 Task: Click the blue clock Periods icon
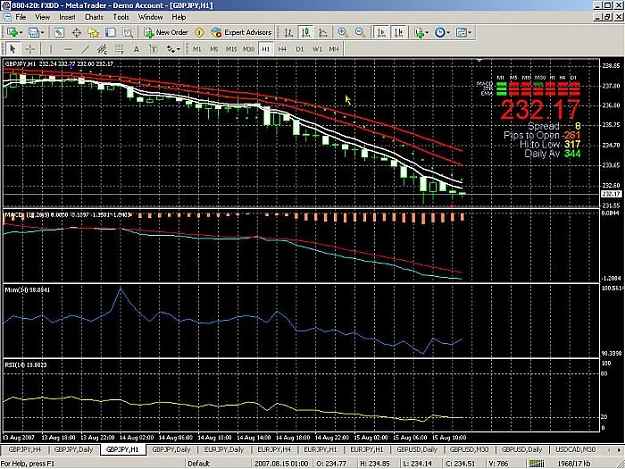(x=440, y=32)
